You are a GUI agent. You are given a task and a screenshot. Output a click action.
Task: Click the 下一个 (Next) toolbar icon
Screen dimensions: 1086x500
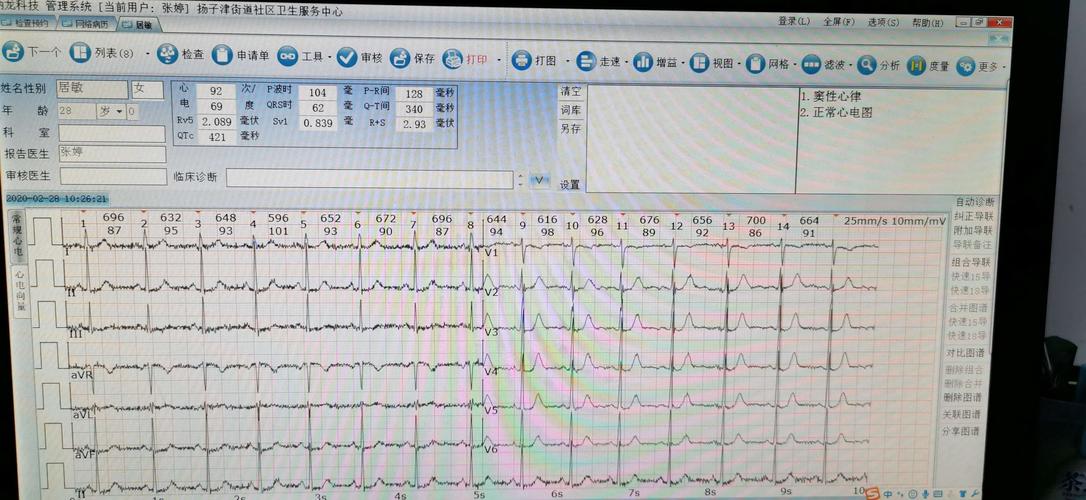coord(14,51)
